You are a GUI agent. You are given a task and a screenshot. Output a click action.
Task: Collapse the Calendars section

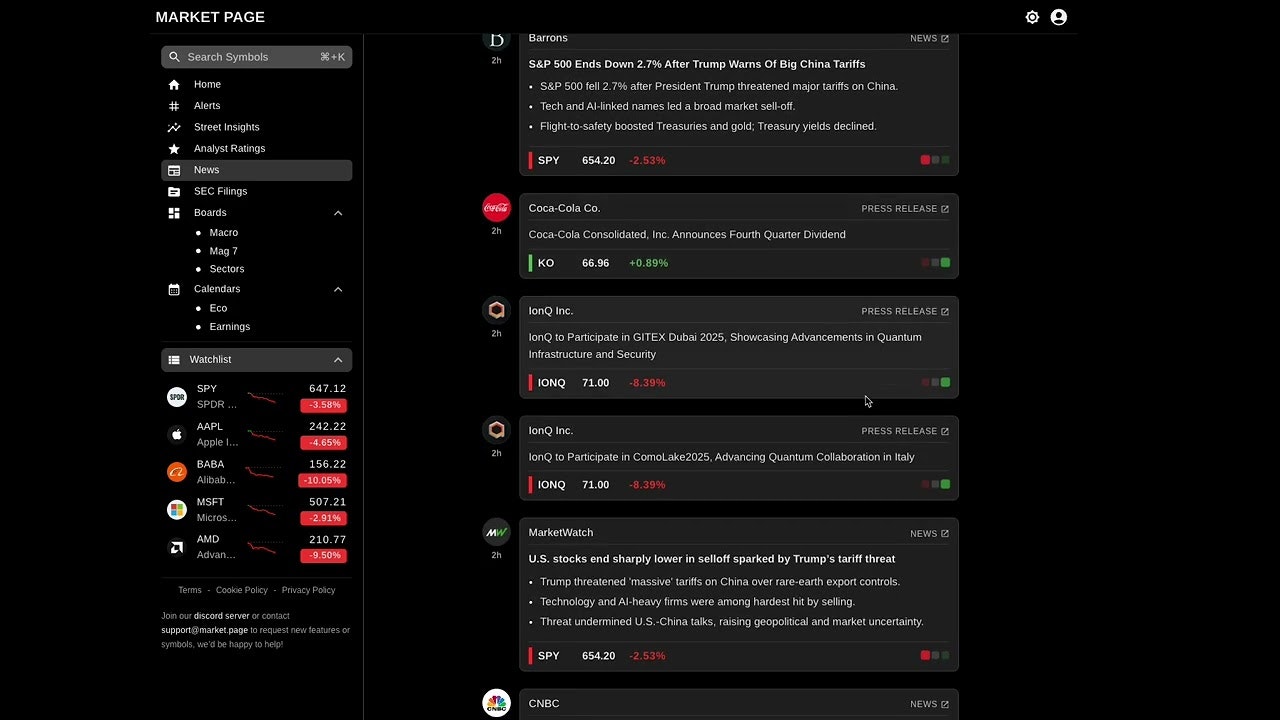(338, 289)
